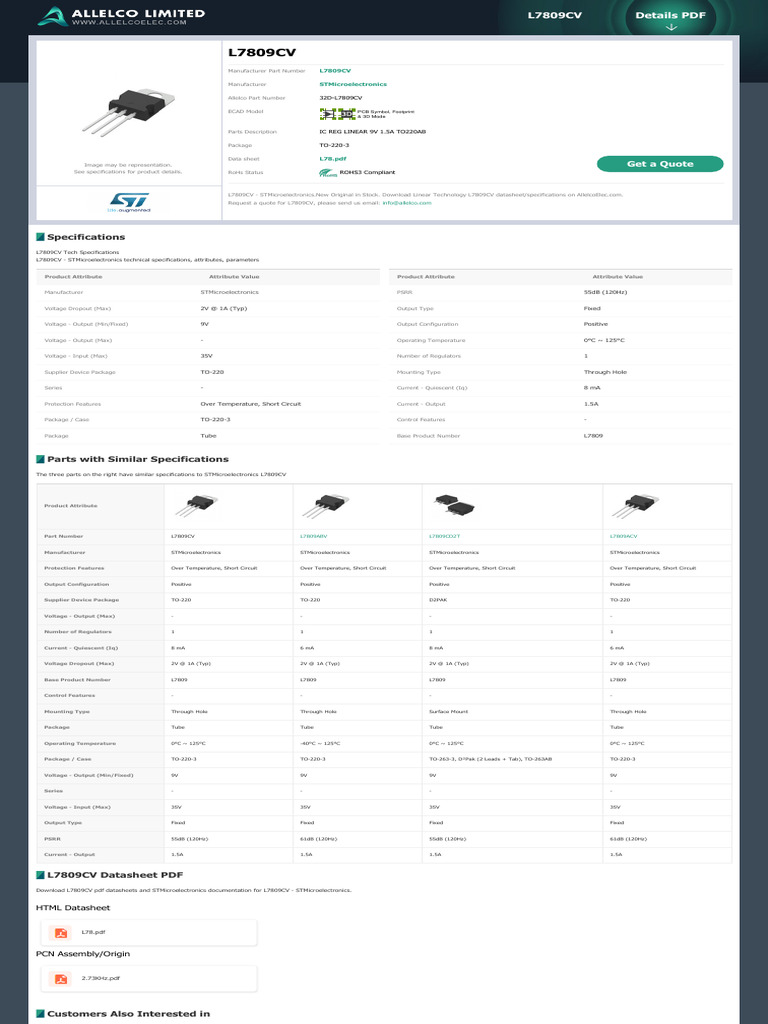Screen dimensions: 768x1024
Task: Click the 'PCN Assembly/Origin' label
Action: [83, 954]
